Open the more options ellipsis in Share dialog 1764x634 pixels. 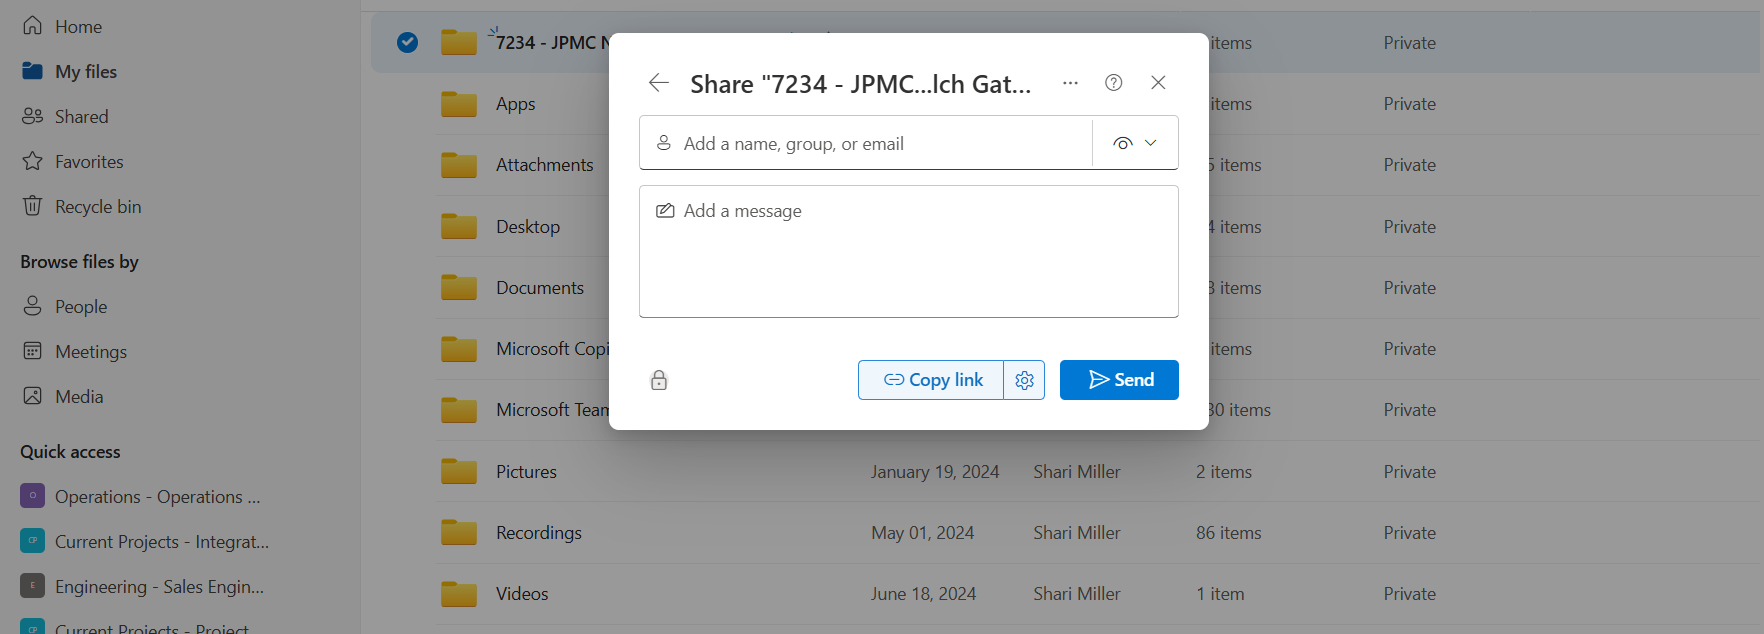[1070, 83]
